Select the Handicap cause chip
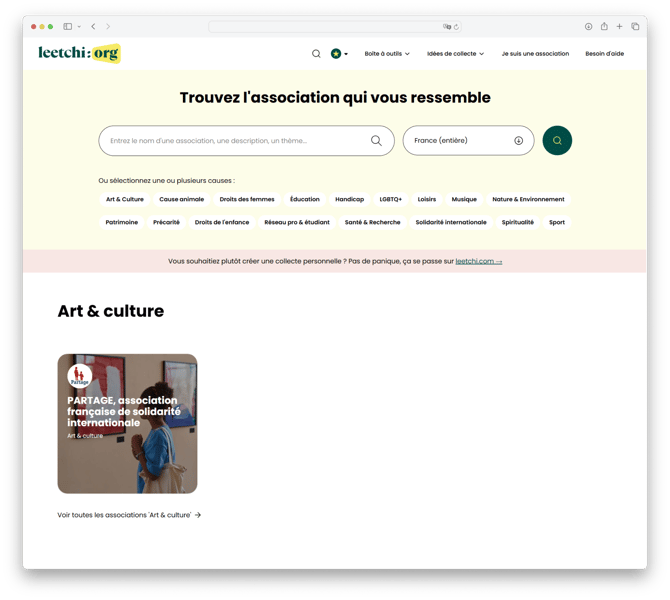This screenshot has width=670, height=600. coord(350,199)
